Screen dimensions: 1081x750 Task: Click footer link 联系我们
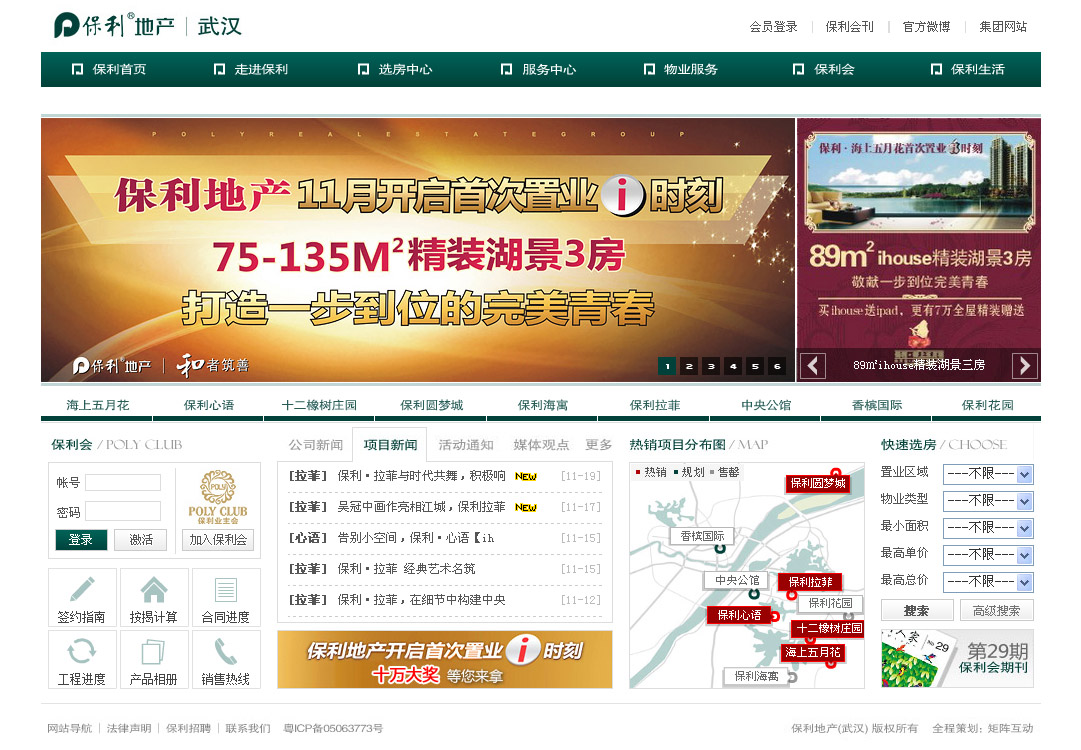[247, 728]
